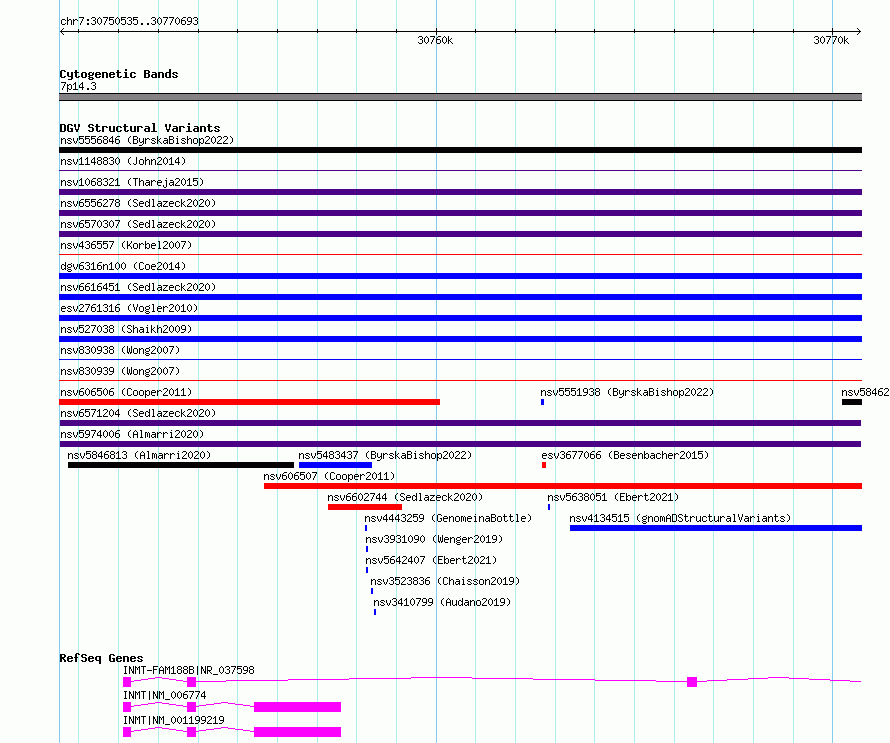Click the nsv5551938 (ByrskaBishop2022) label

627,392
